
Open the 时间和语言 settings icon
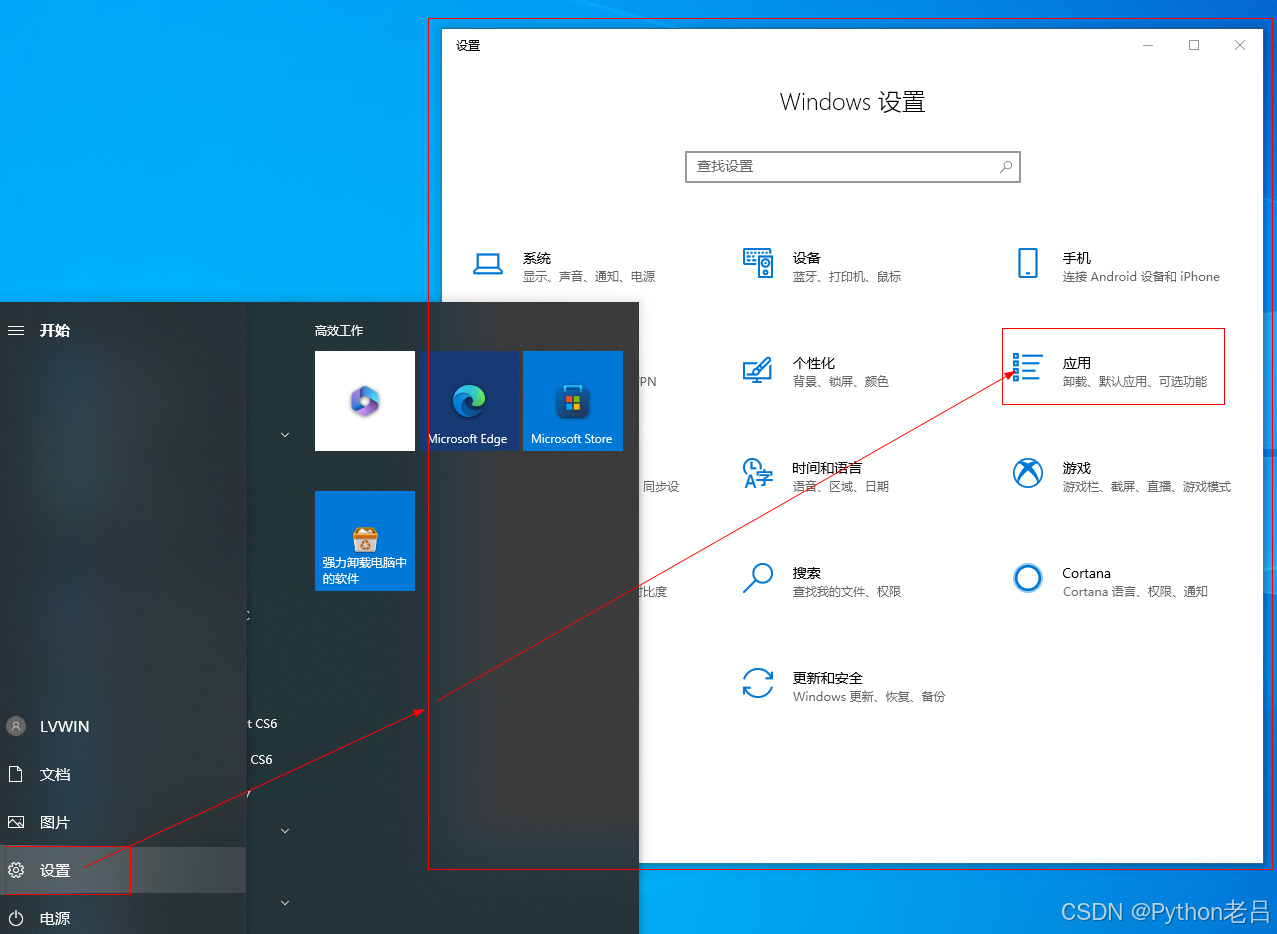point(758,473)
